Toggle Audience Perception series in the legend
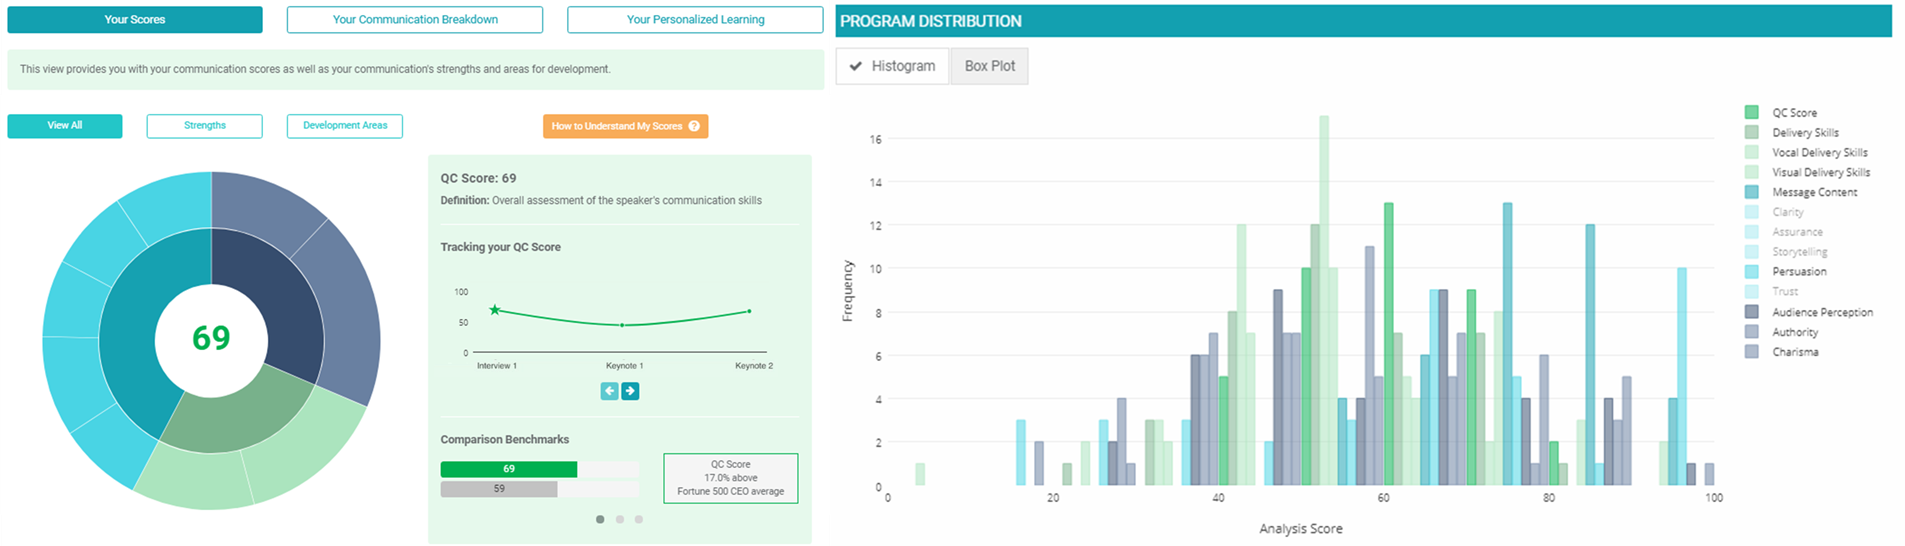This screenshot has height=546, width=1905. coord(1822,312)
